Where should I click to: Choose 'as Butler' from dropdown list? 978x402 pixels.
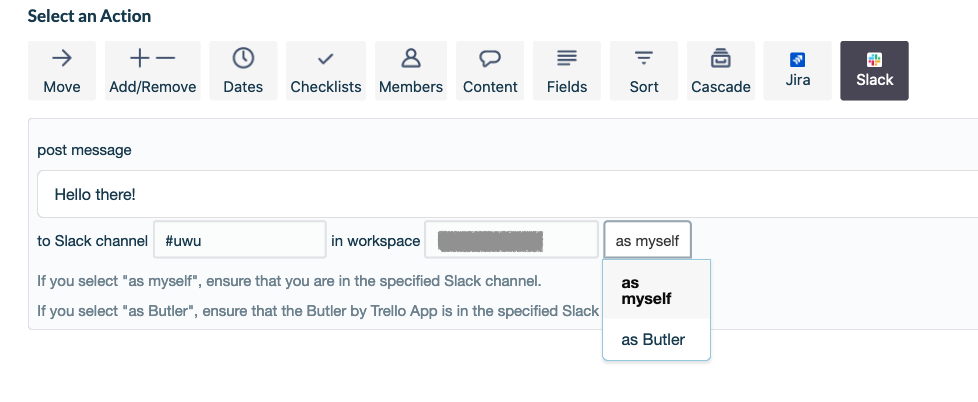click(x=653, y=340)
